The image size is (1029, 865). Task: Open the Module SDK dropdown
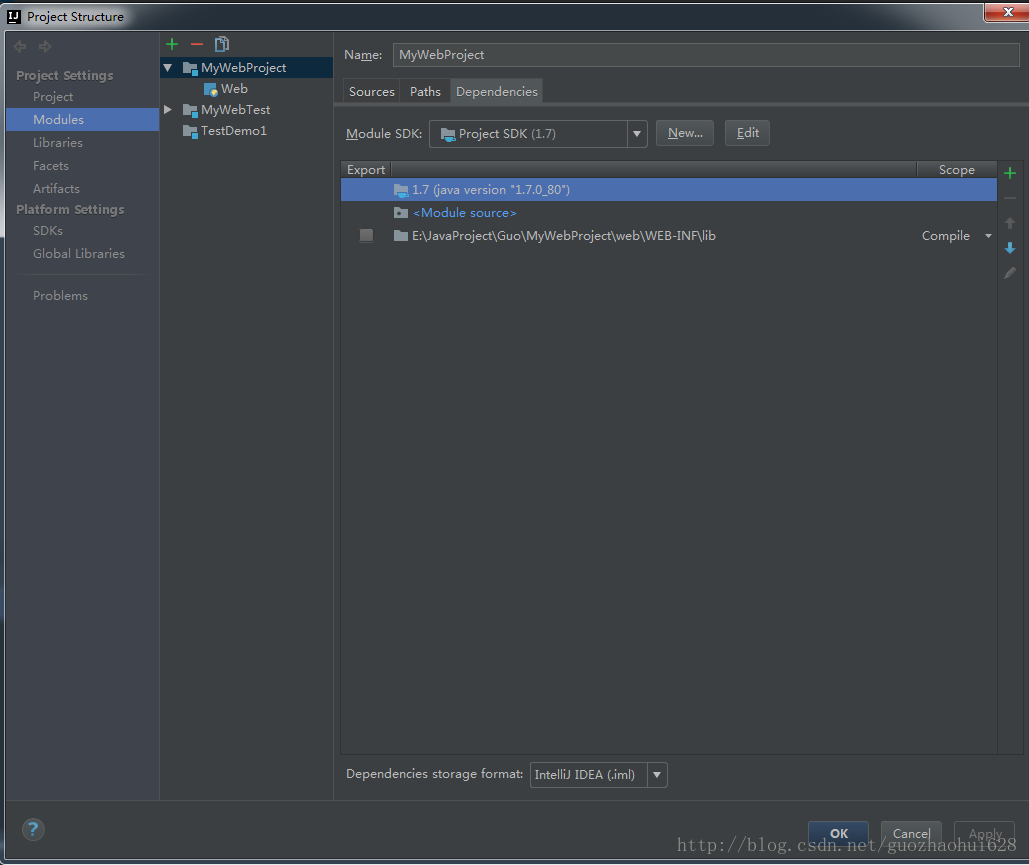pyautogui.click(x=637, y=134)
